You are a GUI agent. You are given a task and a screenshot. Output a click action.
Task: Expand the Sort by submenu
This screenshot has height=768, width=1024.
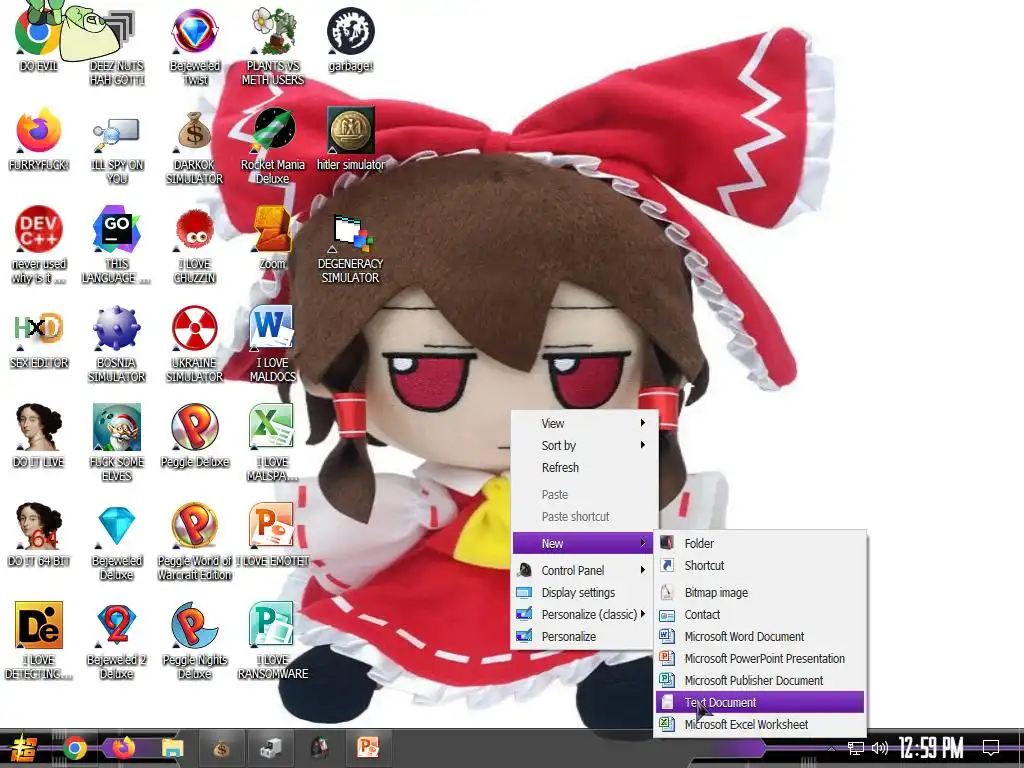(x=583, y=445)
